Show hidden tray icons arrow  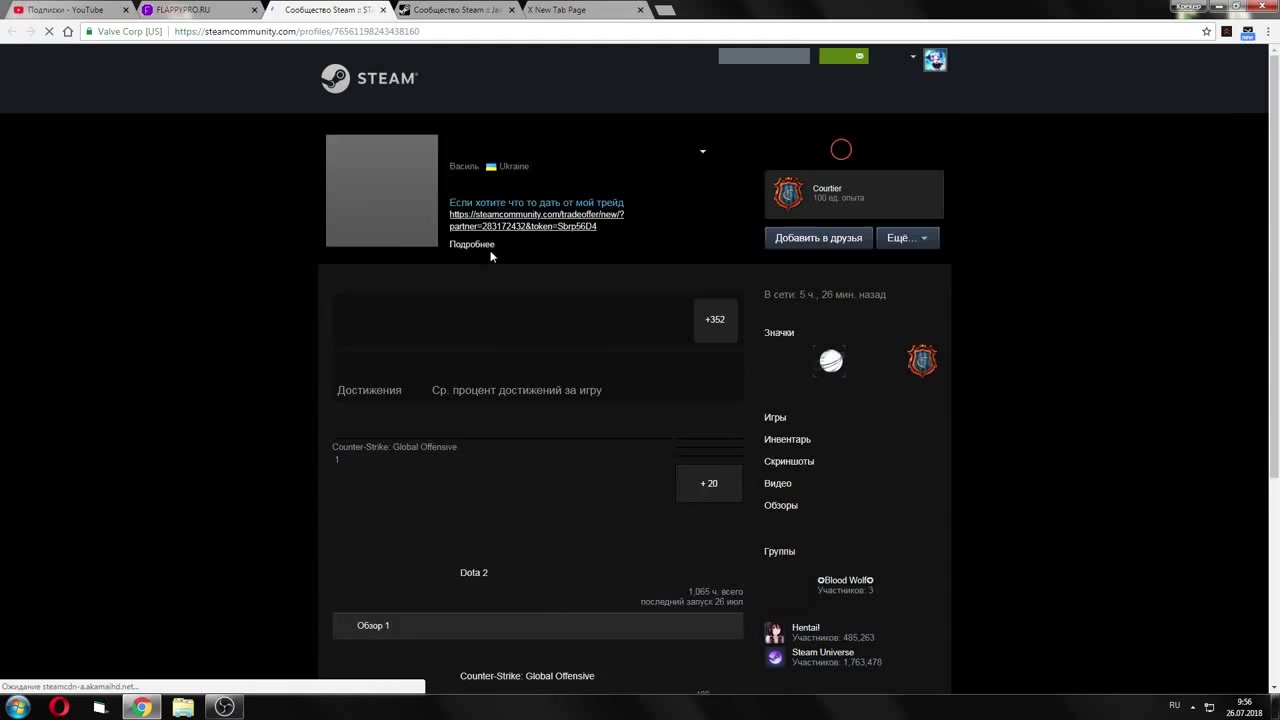(x=1192, y=707)
